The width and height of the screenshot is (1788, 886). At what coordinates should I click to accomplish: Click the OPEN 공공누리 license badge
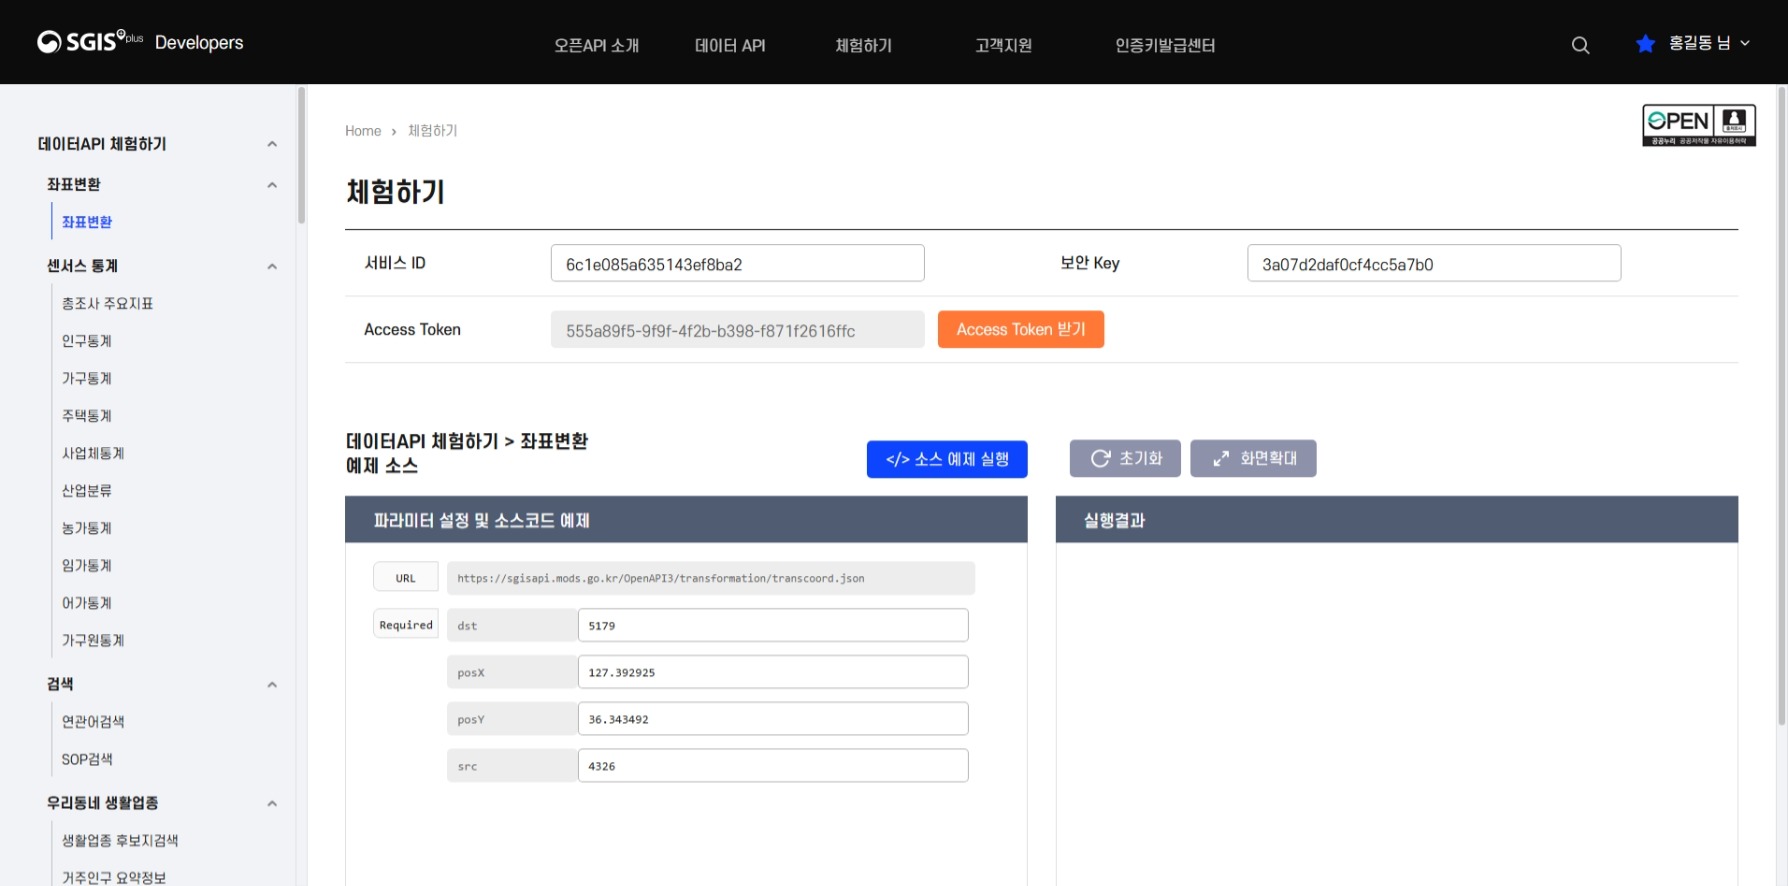(x=1699, y=125)
